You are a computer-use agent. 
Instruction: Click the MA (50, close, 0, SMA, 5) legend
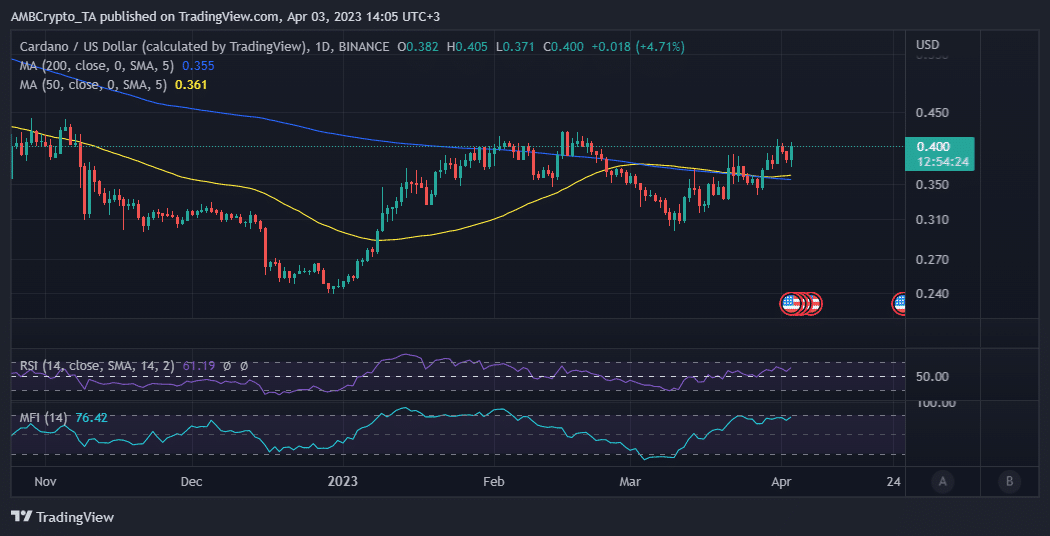94,84
